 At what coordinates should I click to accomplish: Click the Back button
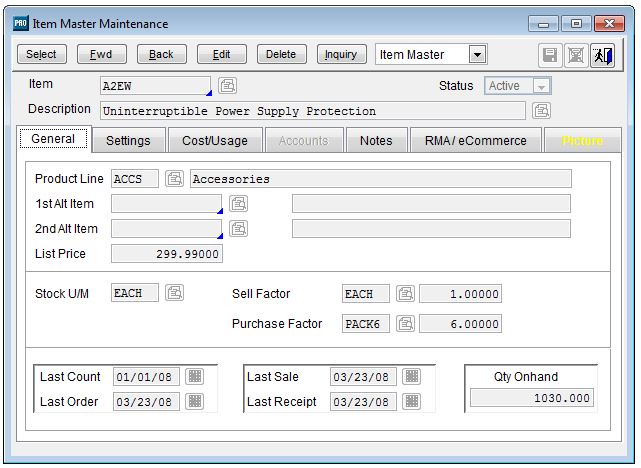(162, 54)
